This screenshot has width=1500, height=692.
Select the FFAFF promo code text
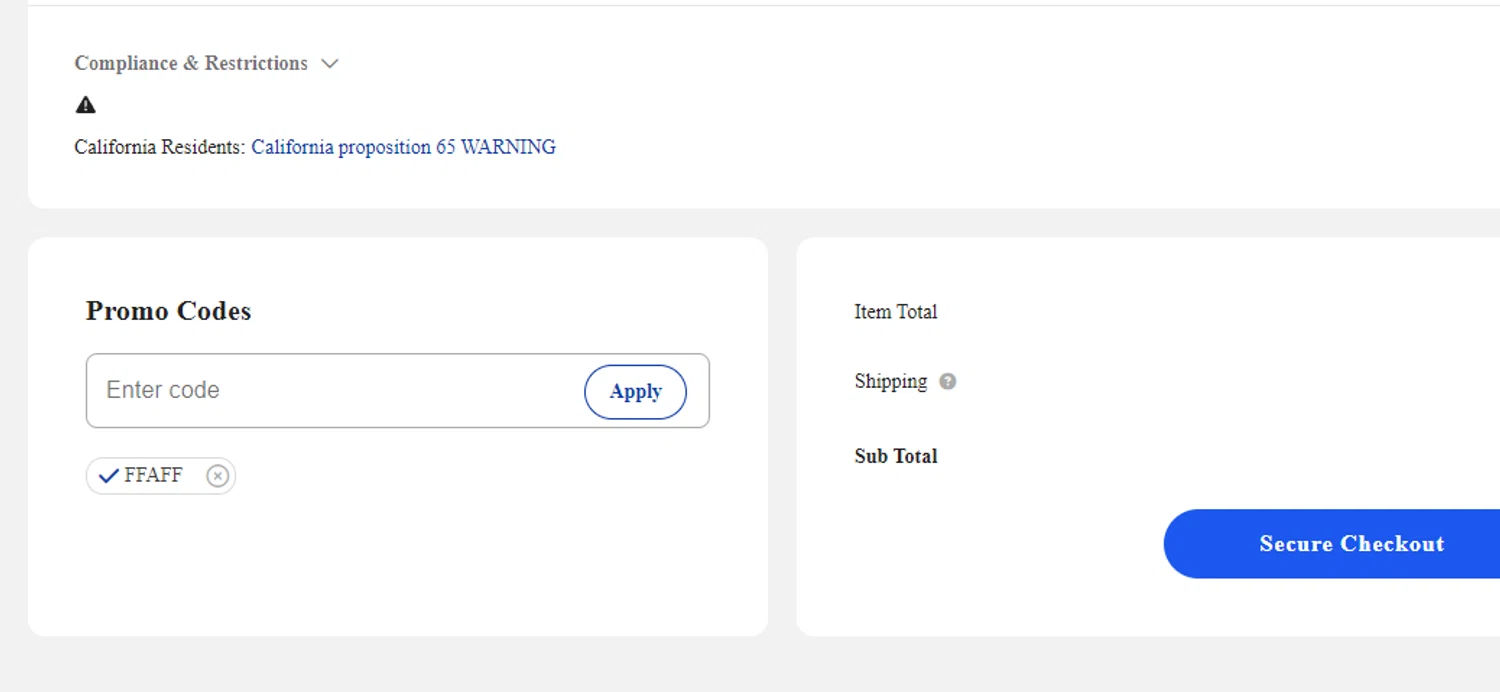[x=153, y=475]
